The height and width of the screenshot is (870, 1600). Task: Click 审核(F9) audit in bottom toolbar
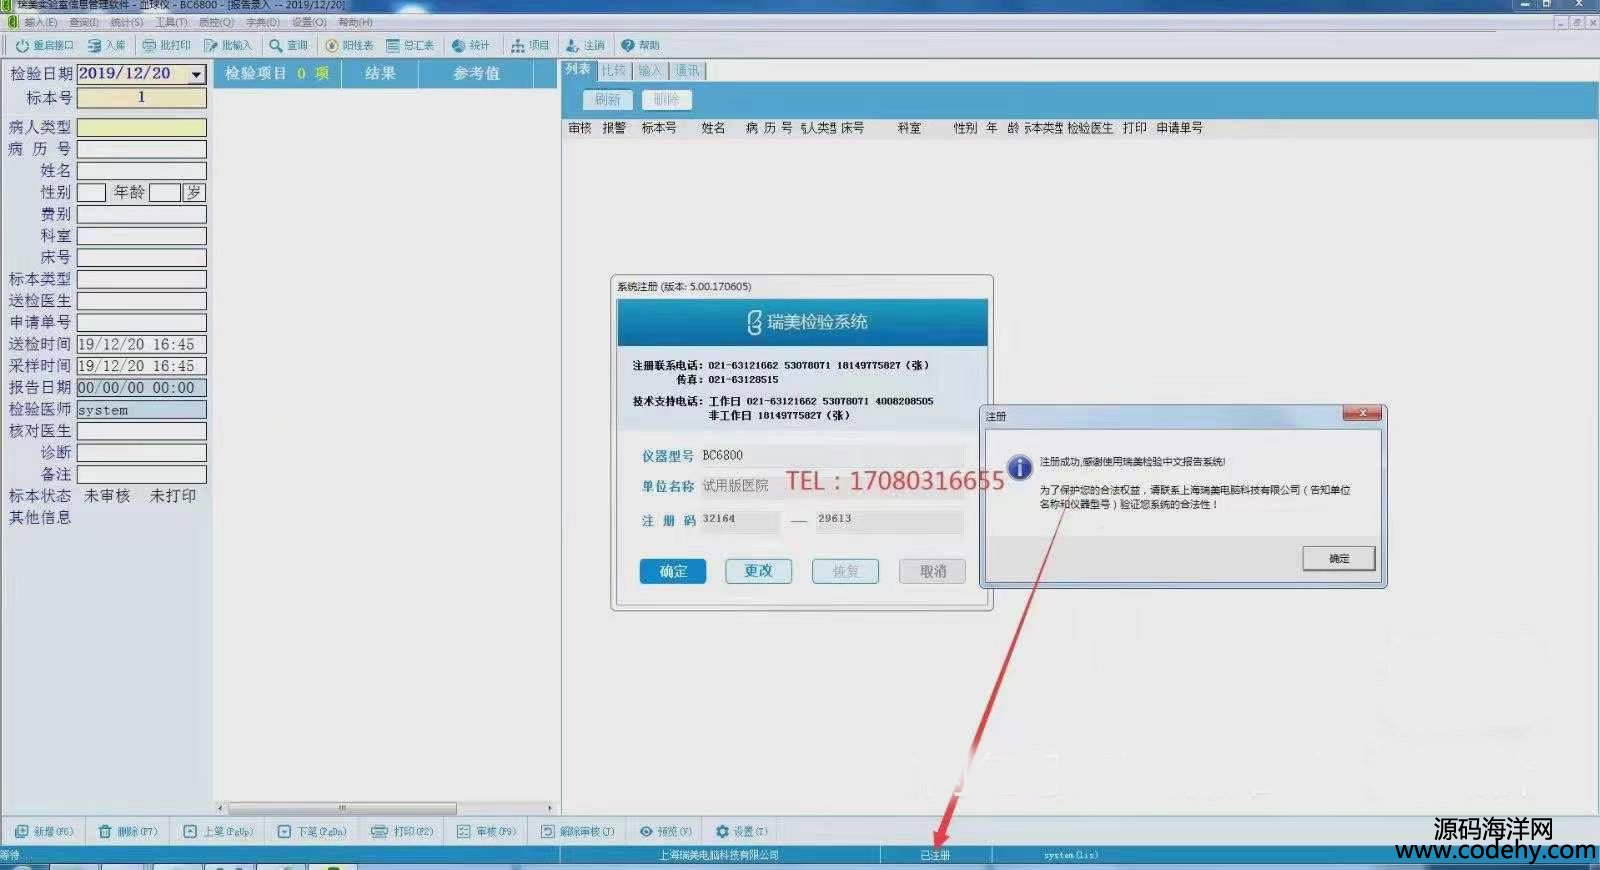[x=486, y=832]
